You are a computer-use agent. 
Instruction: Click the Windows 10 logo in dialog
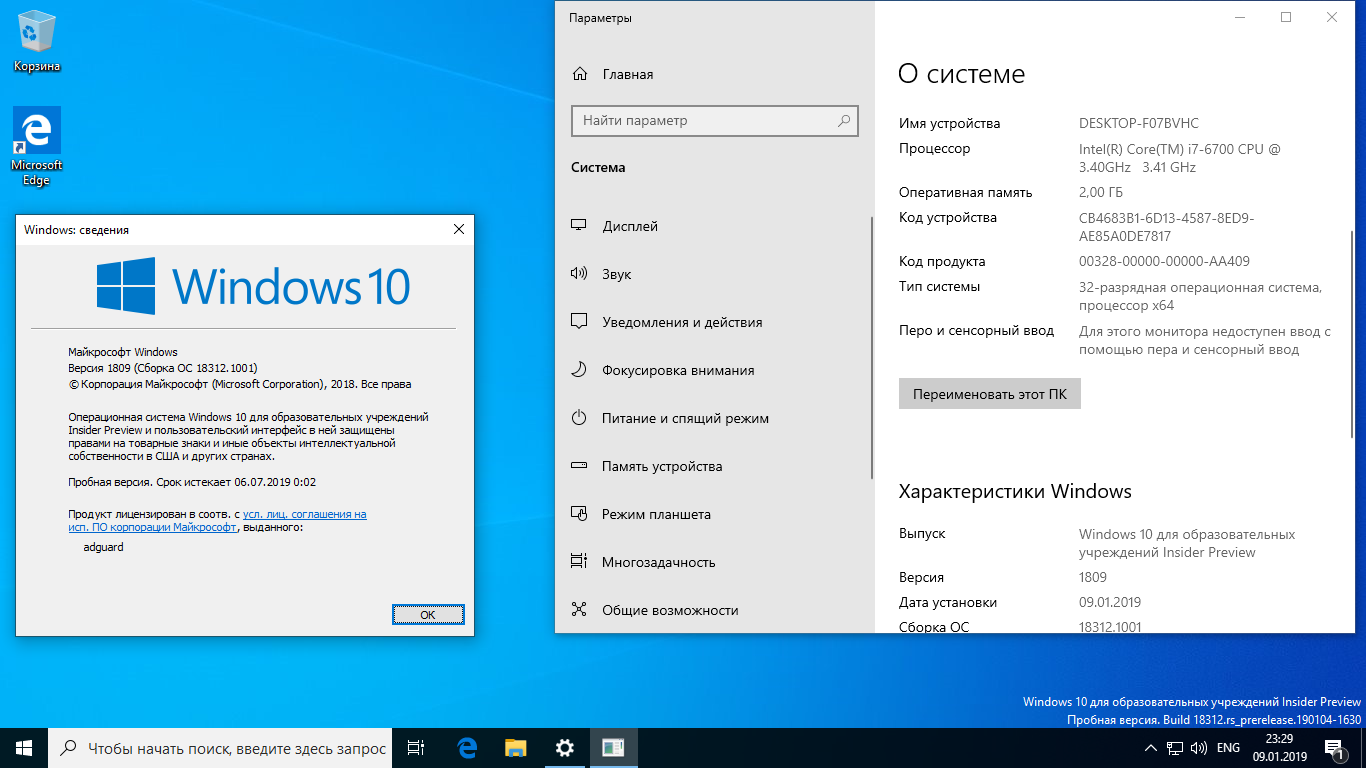253,285
